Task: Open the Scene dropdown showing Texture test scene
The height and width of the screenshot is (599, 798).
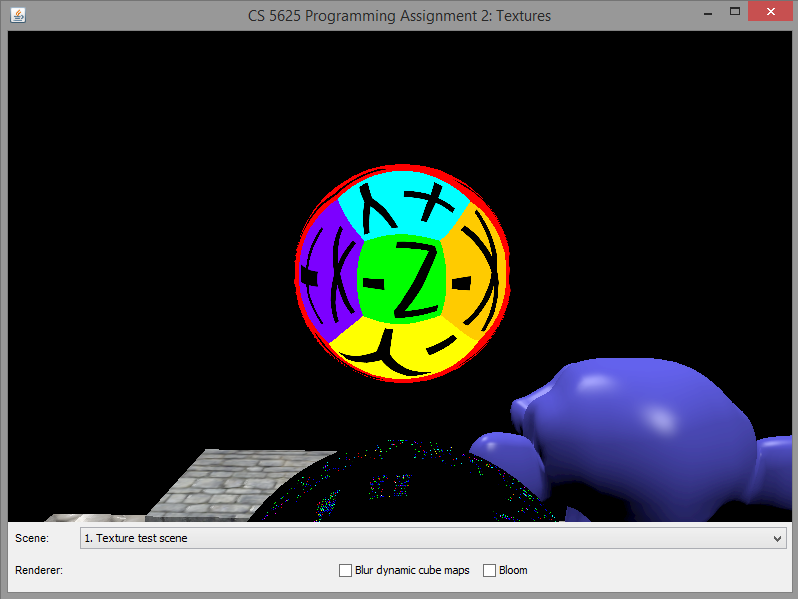Action: pyautogui.click(x=432, y=538)
